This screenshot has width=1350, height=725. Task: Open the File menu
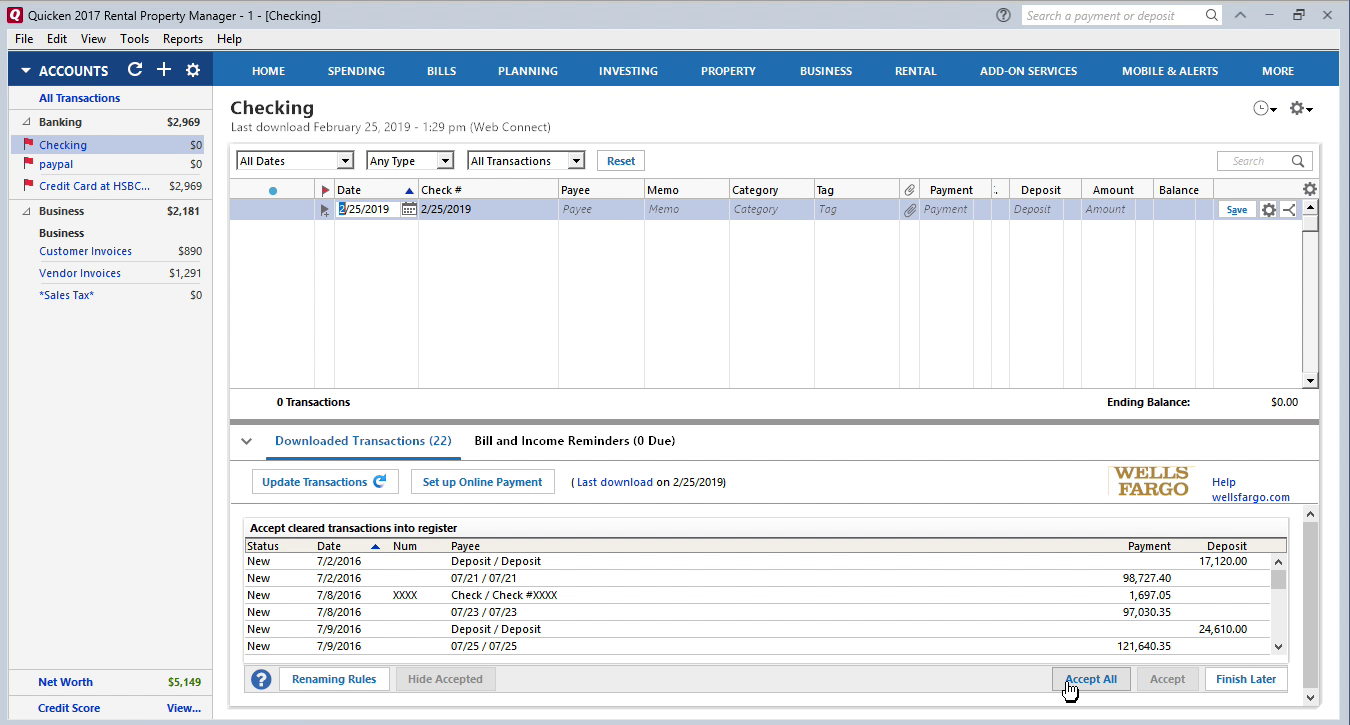[x=24, y=39]
